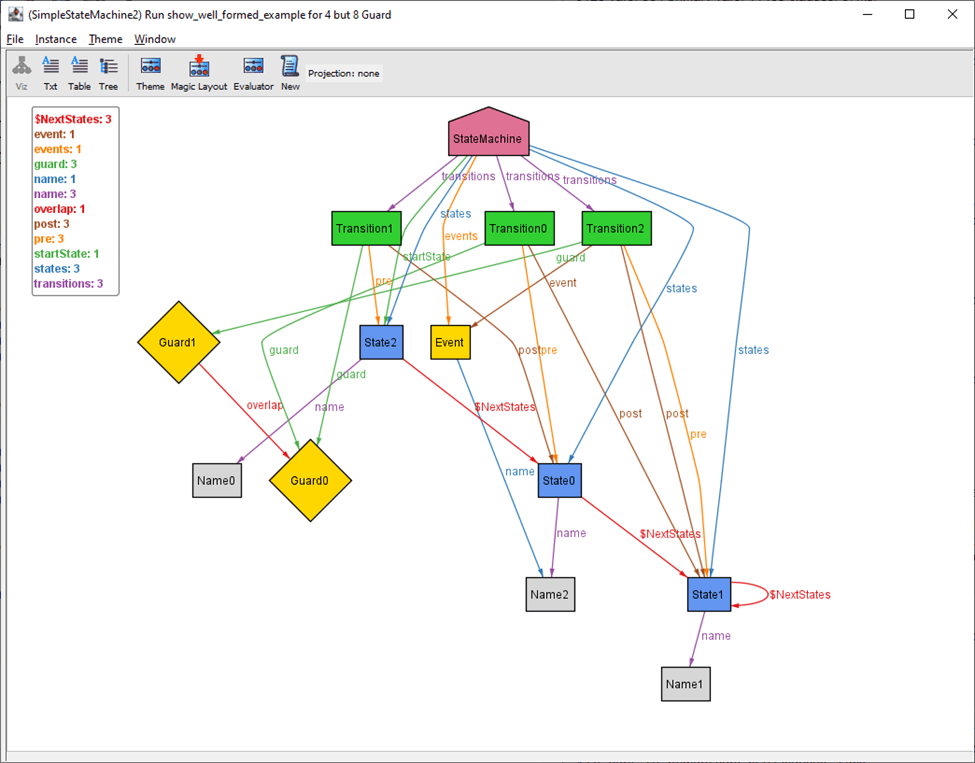Click $NextStates entry in legend

coord(73,119)
